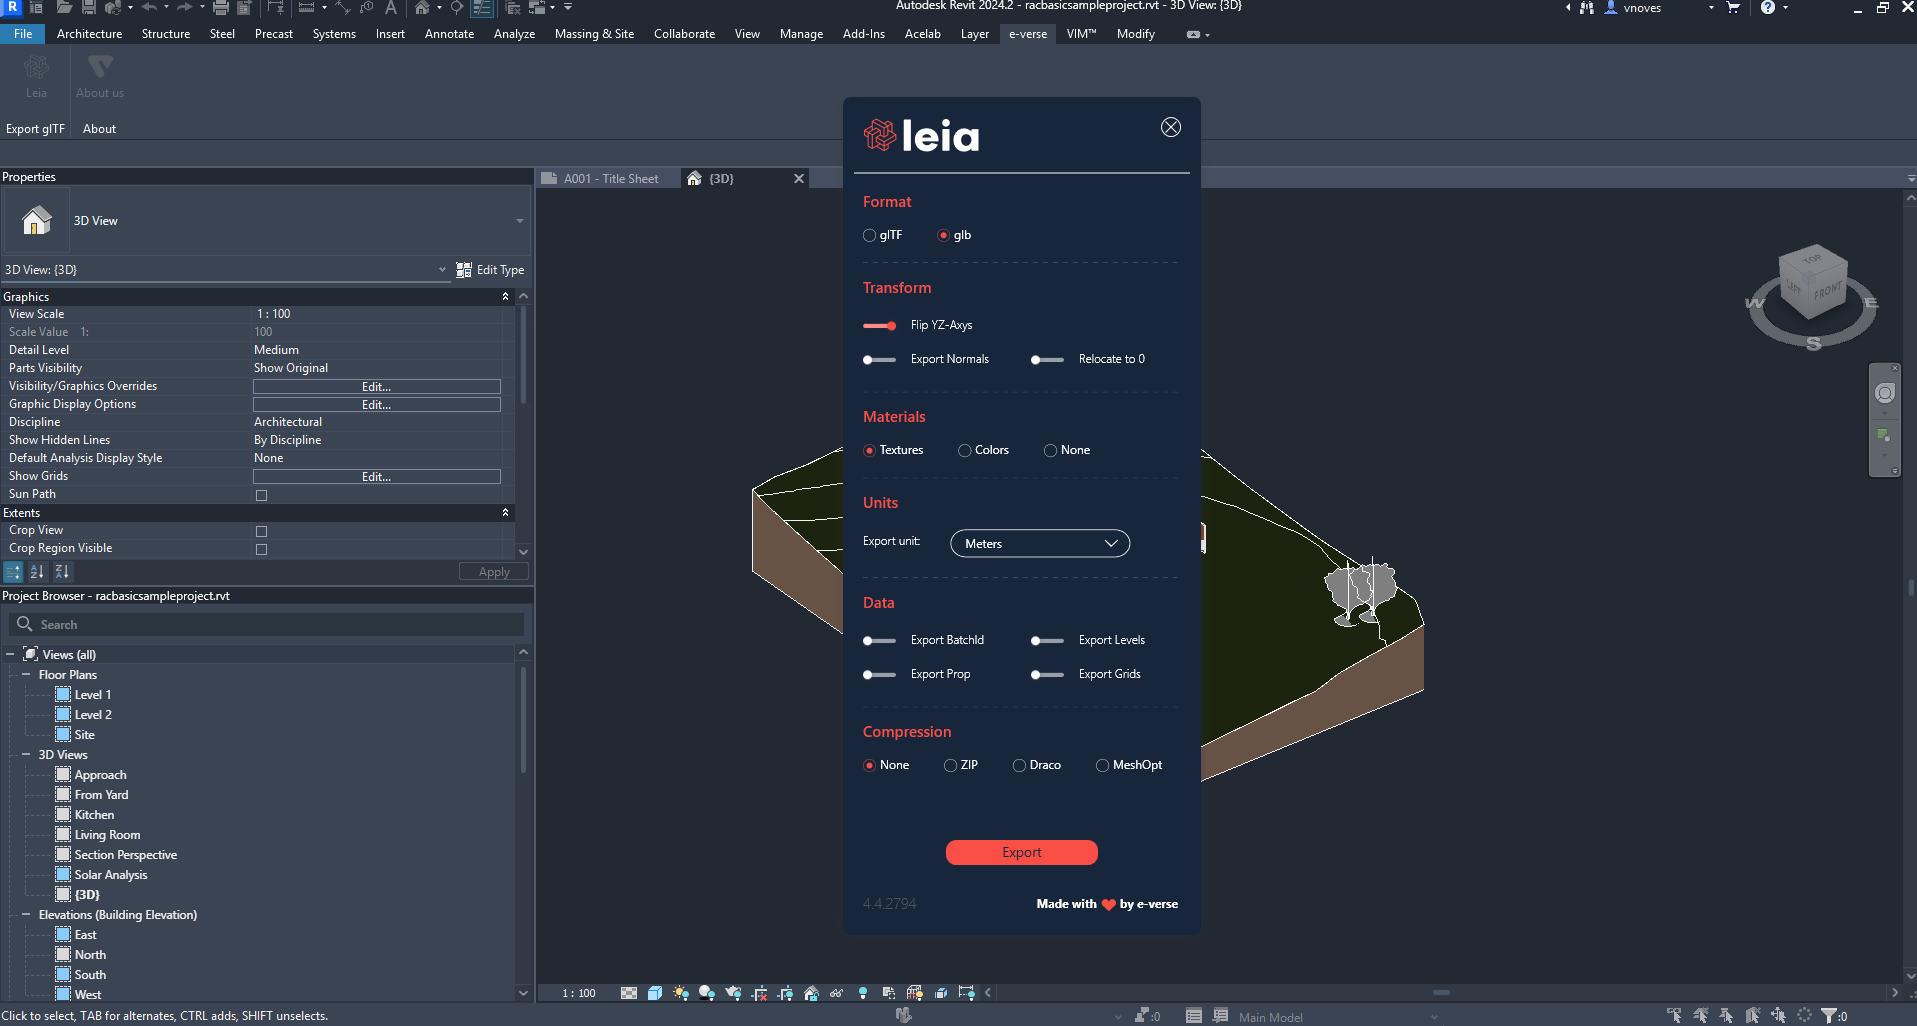The image size is (1917, 1026).
Task: Toggle the Sun Path icon in view control bar
Action: point(681,993)
